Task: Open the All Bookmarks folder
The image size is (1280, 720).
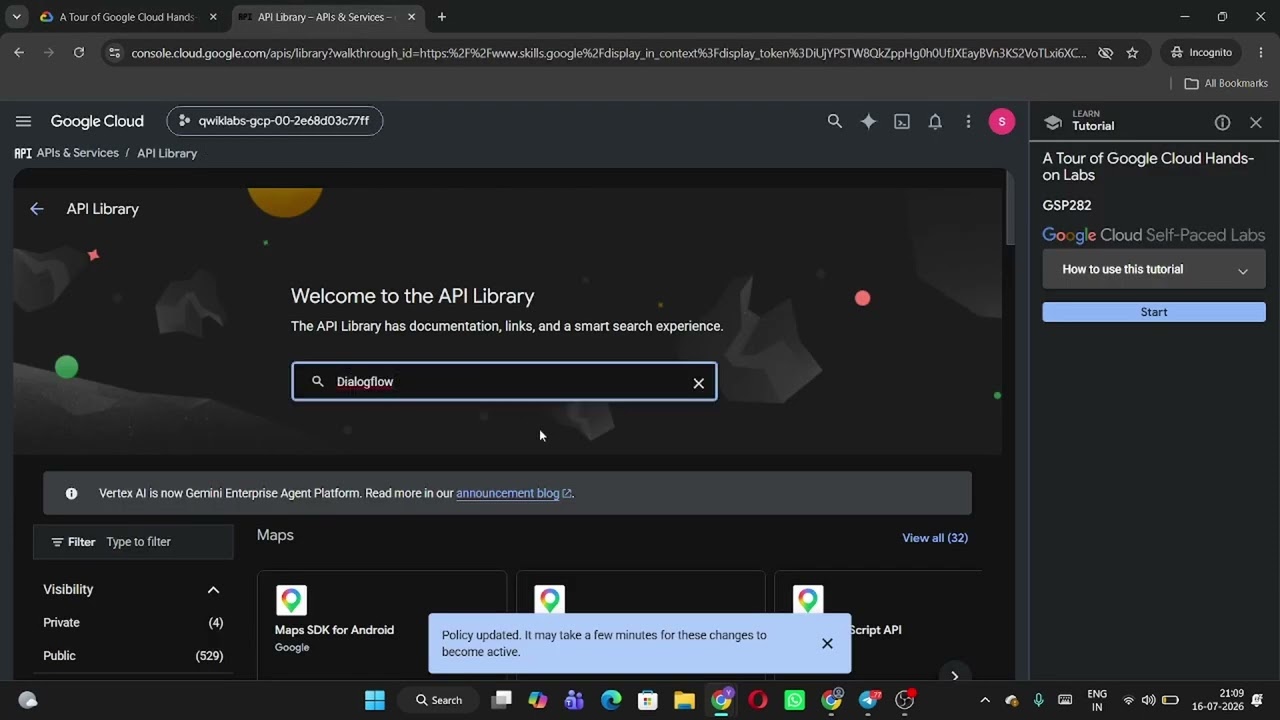Action: (1226, 83)
